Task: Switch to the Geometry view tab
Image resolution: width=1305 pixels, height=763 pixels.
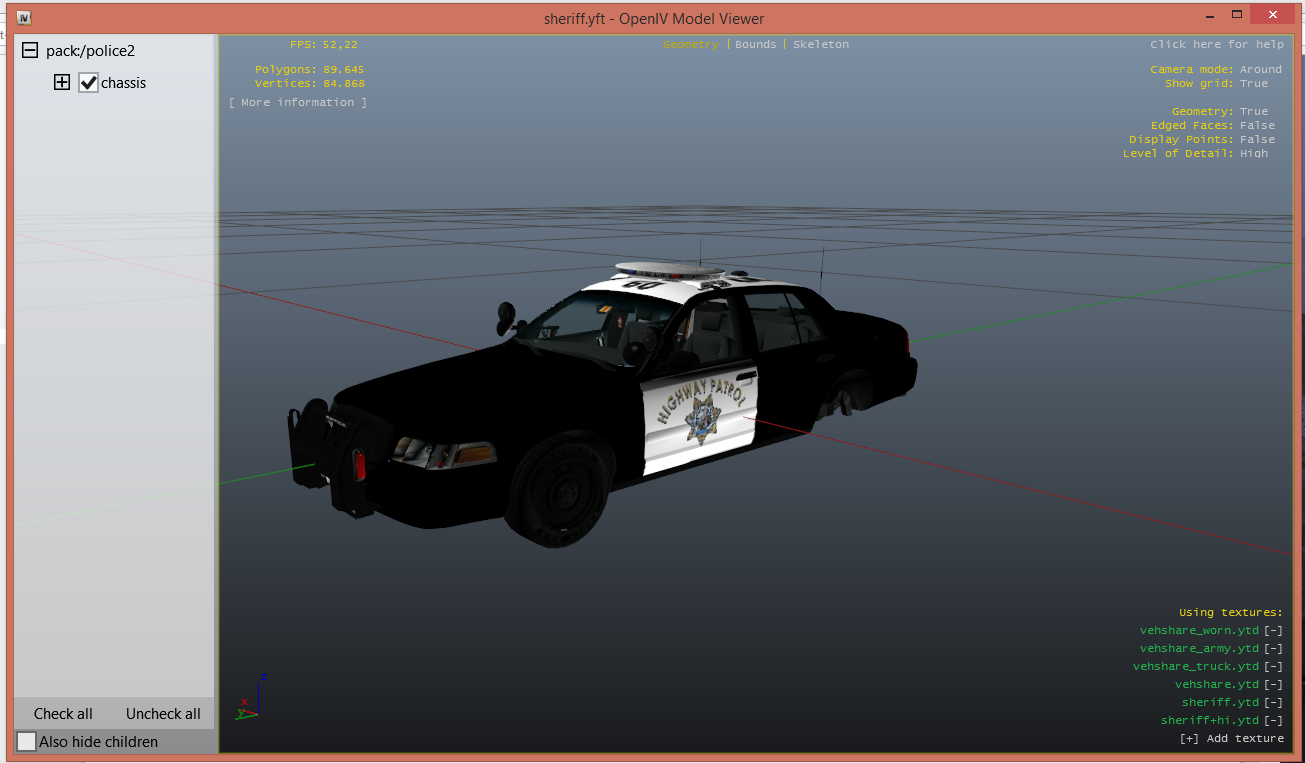Action: coord(690,44)
